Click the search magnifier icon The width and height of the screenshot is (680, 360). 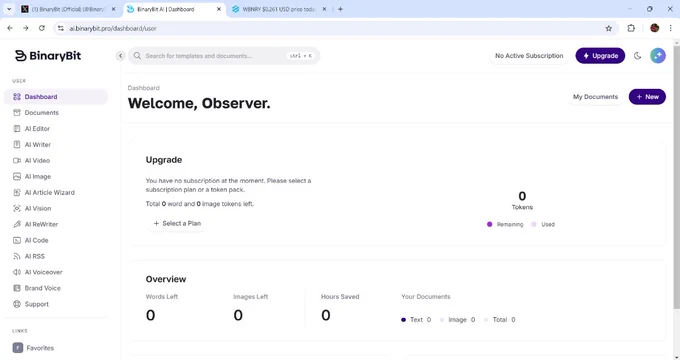pos(137,56)
